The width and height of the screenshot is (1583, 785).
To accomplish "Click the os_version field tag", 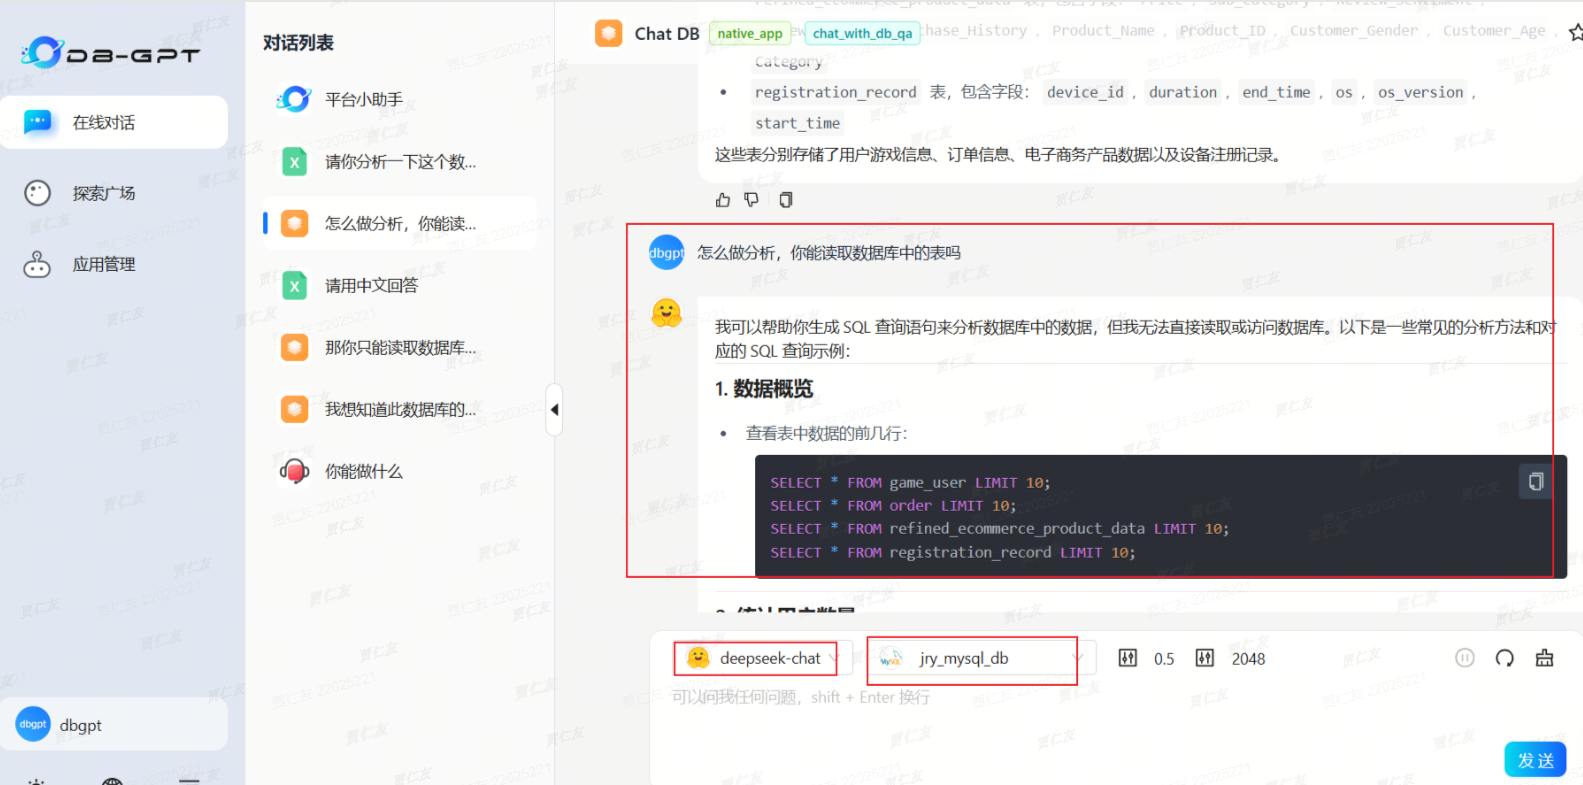I will pyautogui.click(x=1420, y=92).
